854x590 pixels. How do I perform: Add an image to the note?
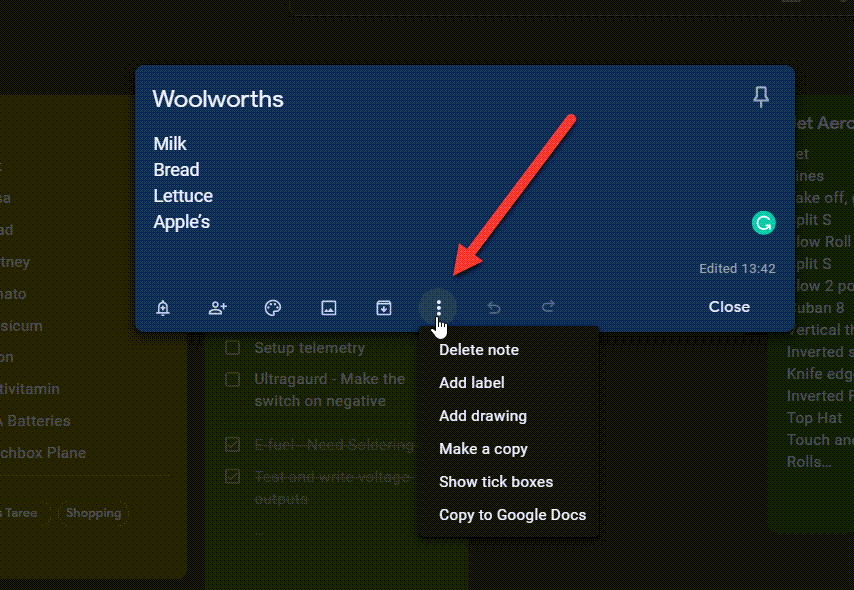(328, 308)
